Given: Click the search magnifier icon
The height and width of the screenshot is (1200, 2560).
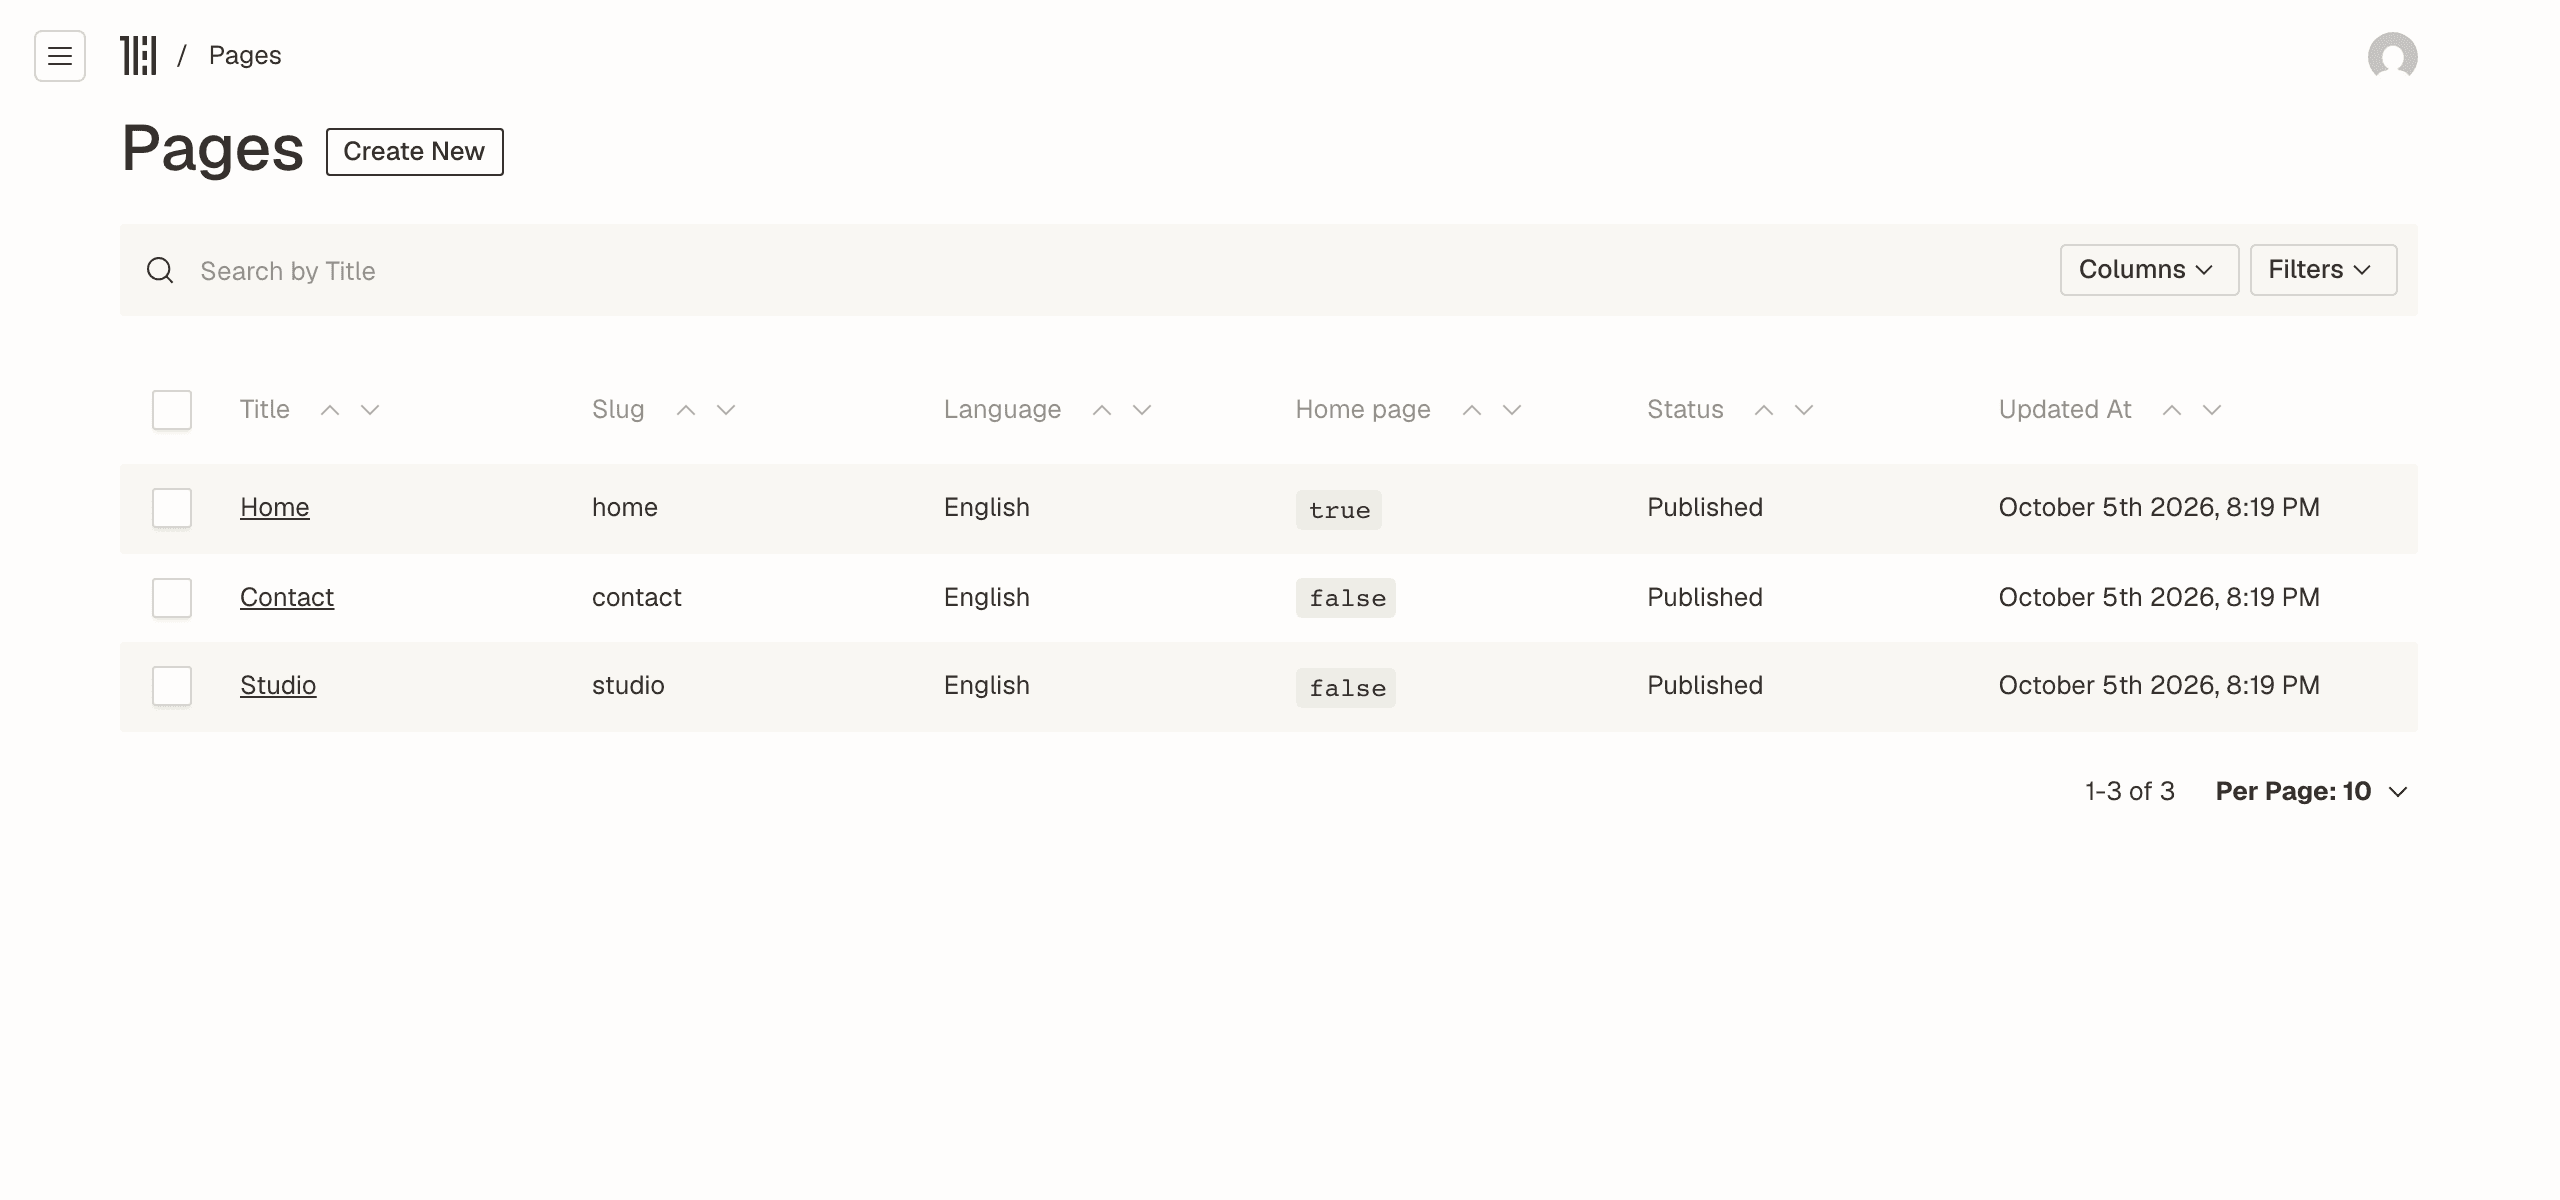Looking at the screenshot, I should pyautogui.click(x=160, y=270).
